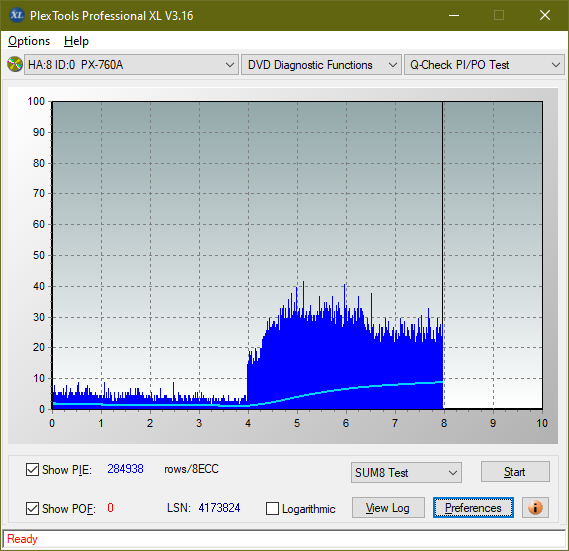Click the PlexTools XL app icon
The width and height of the screenshot is (569, 551).
pos(16,15)
